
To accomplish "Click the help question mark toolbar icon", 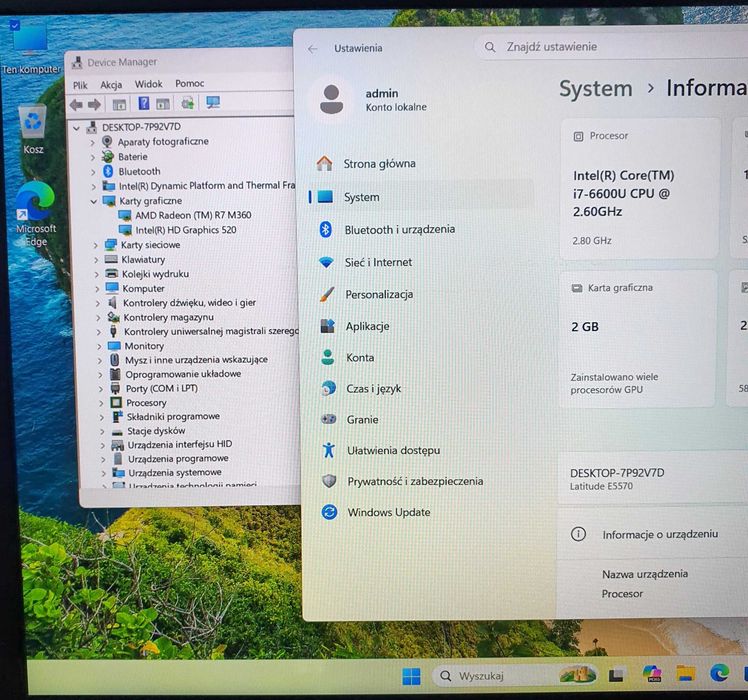I will point(144,103).
